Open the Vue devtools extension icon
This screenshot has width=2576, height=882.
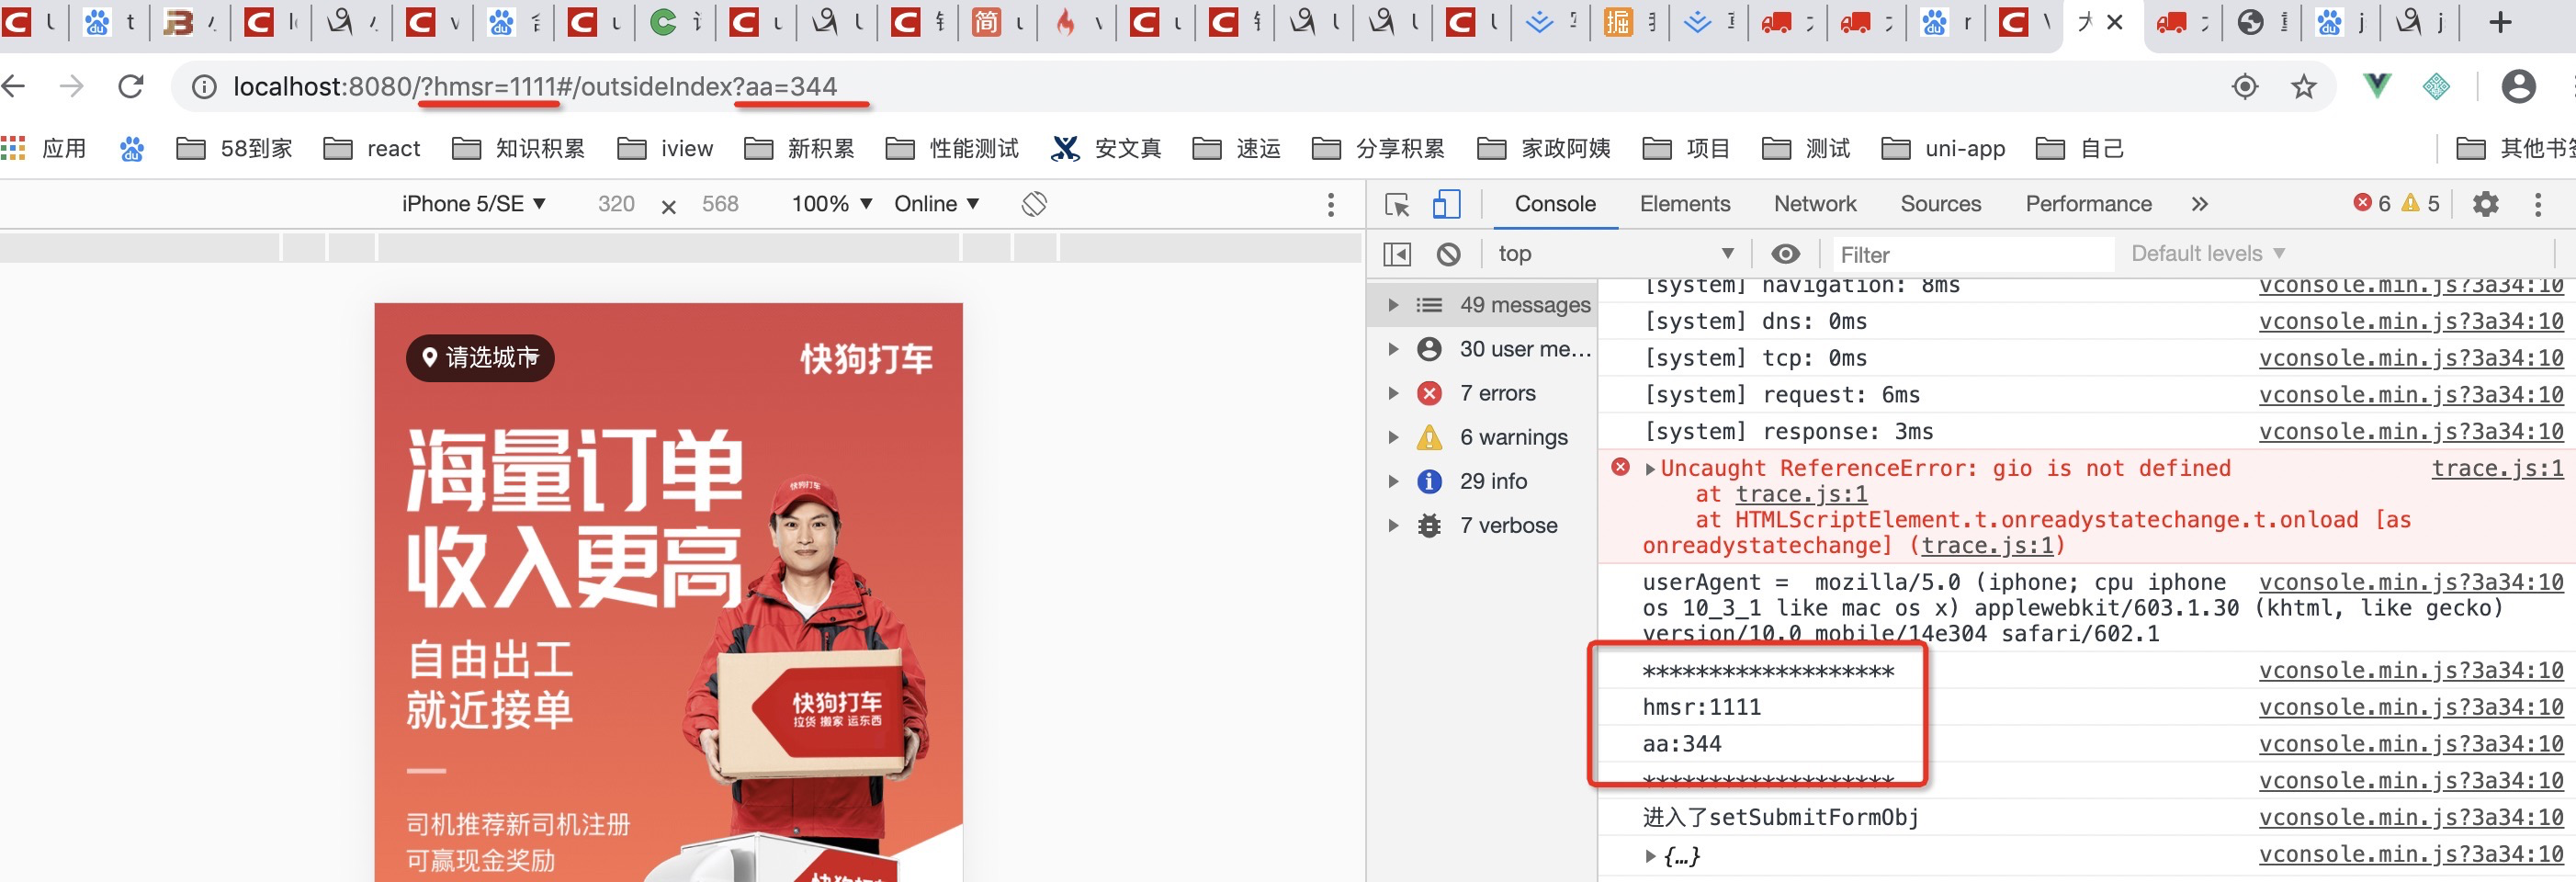tap(2377, 87)
